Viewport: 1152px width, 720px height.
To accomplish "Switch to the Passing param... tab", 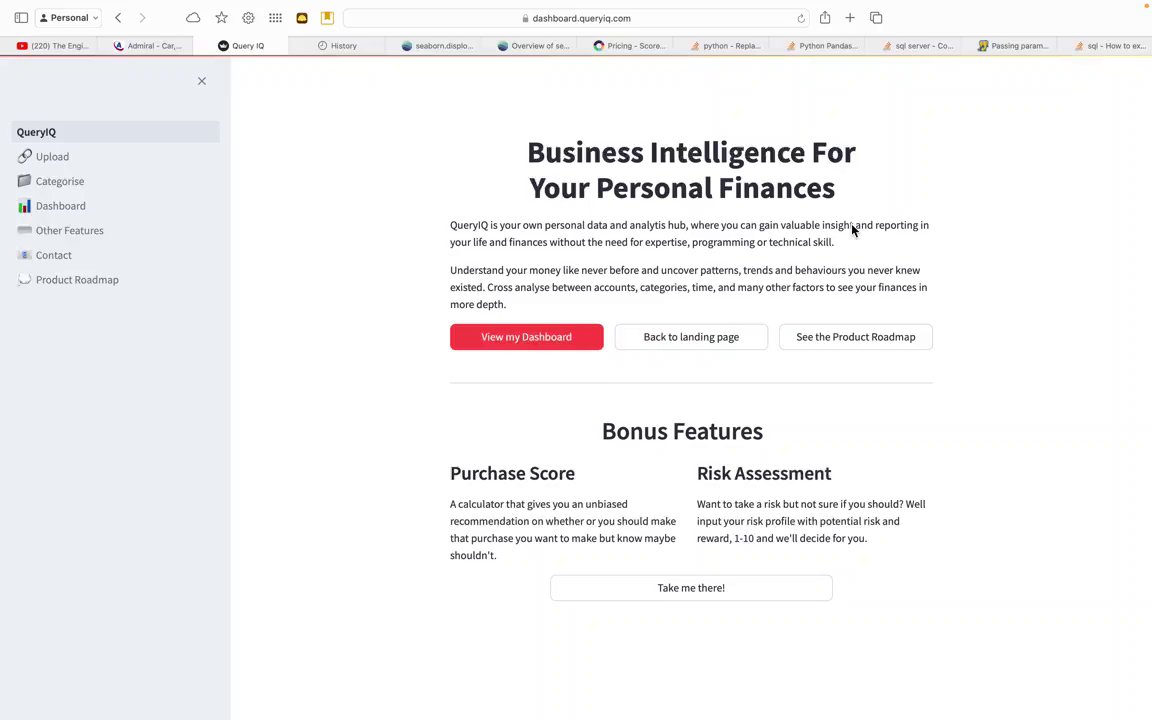I will [x=1013, y=46].
